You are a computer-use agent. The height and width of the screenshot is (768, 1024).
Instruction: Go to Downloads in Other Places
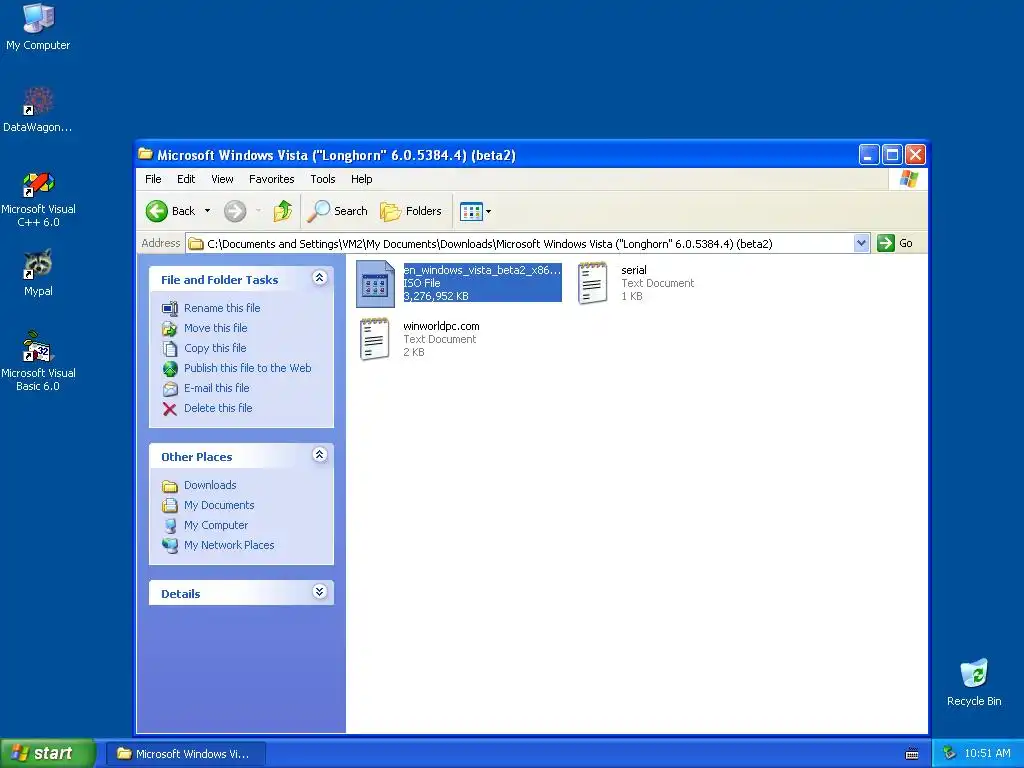pos(210,485)
